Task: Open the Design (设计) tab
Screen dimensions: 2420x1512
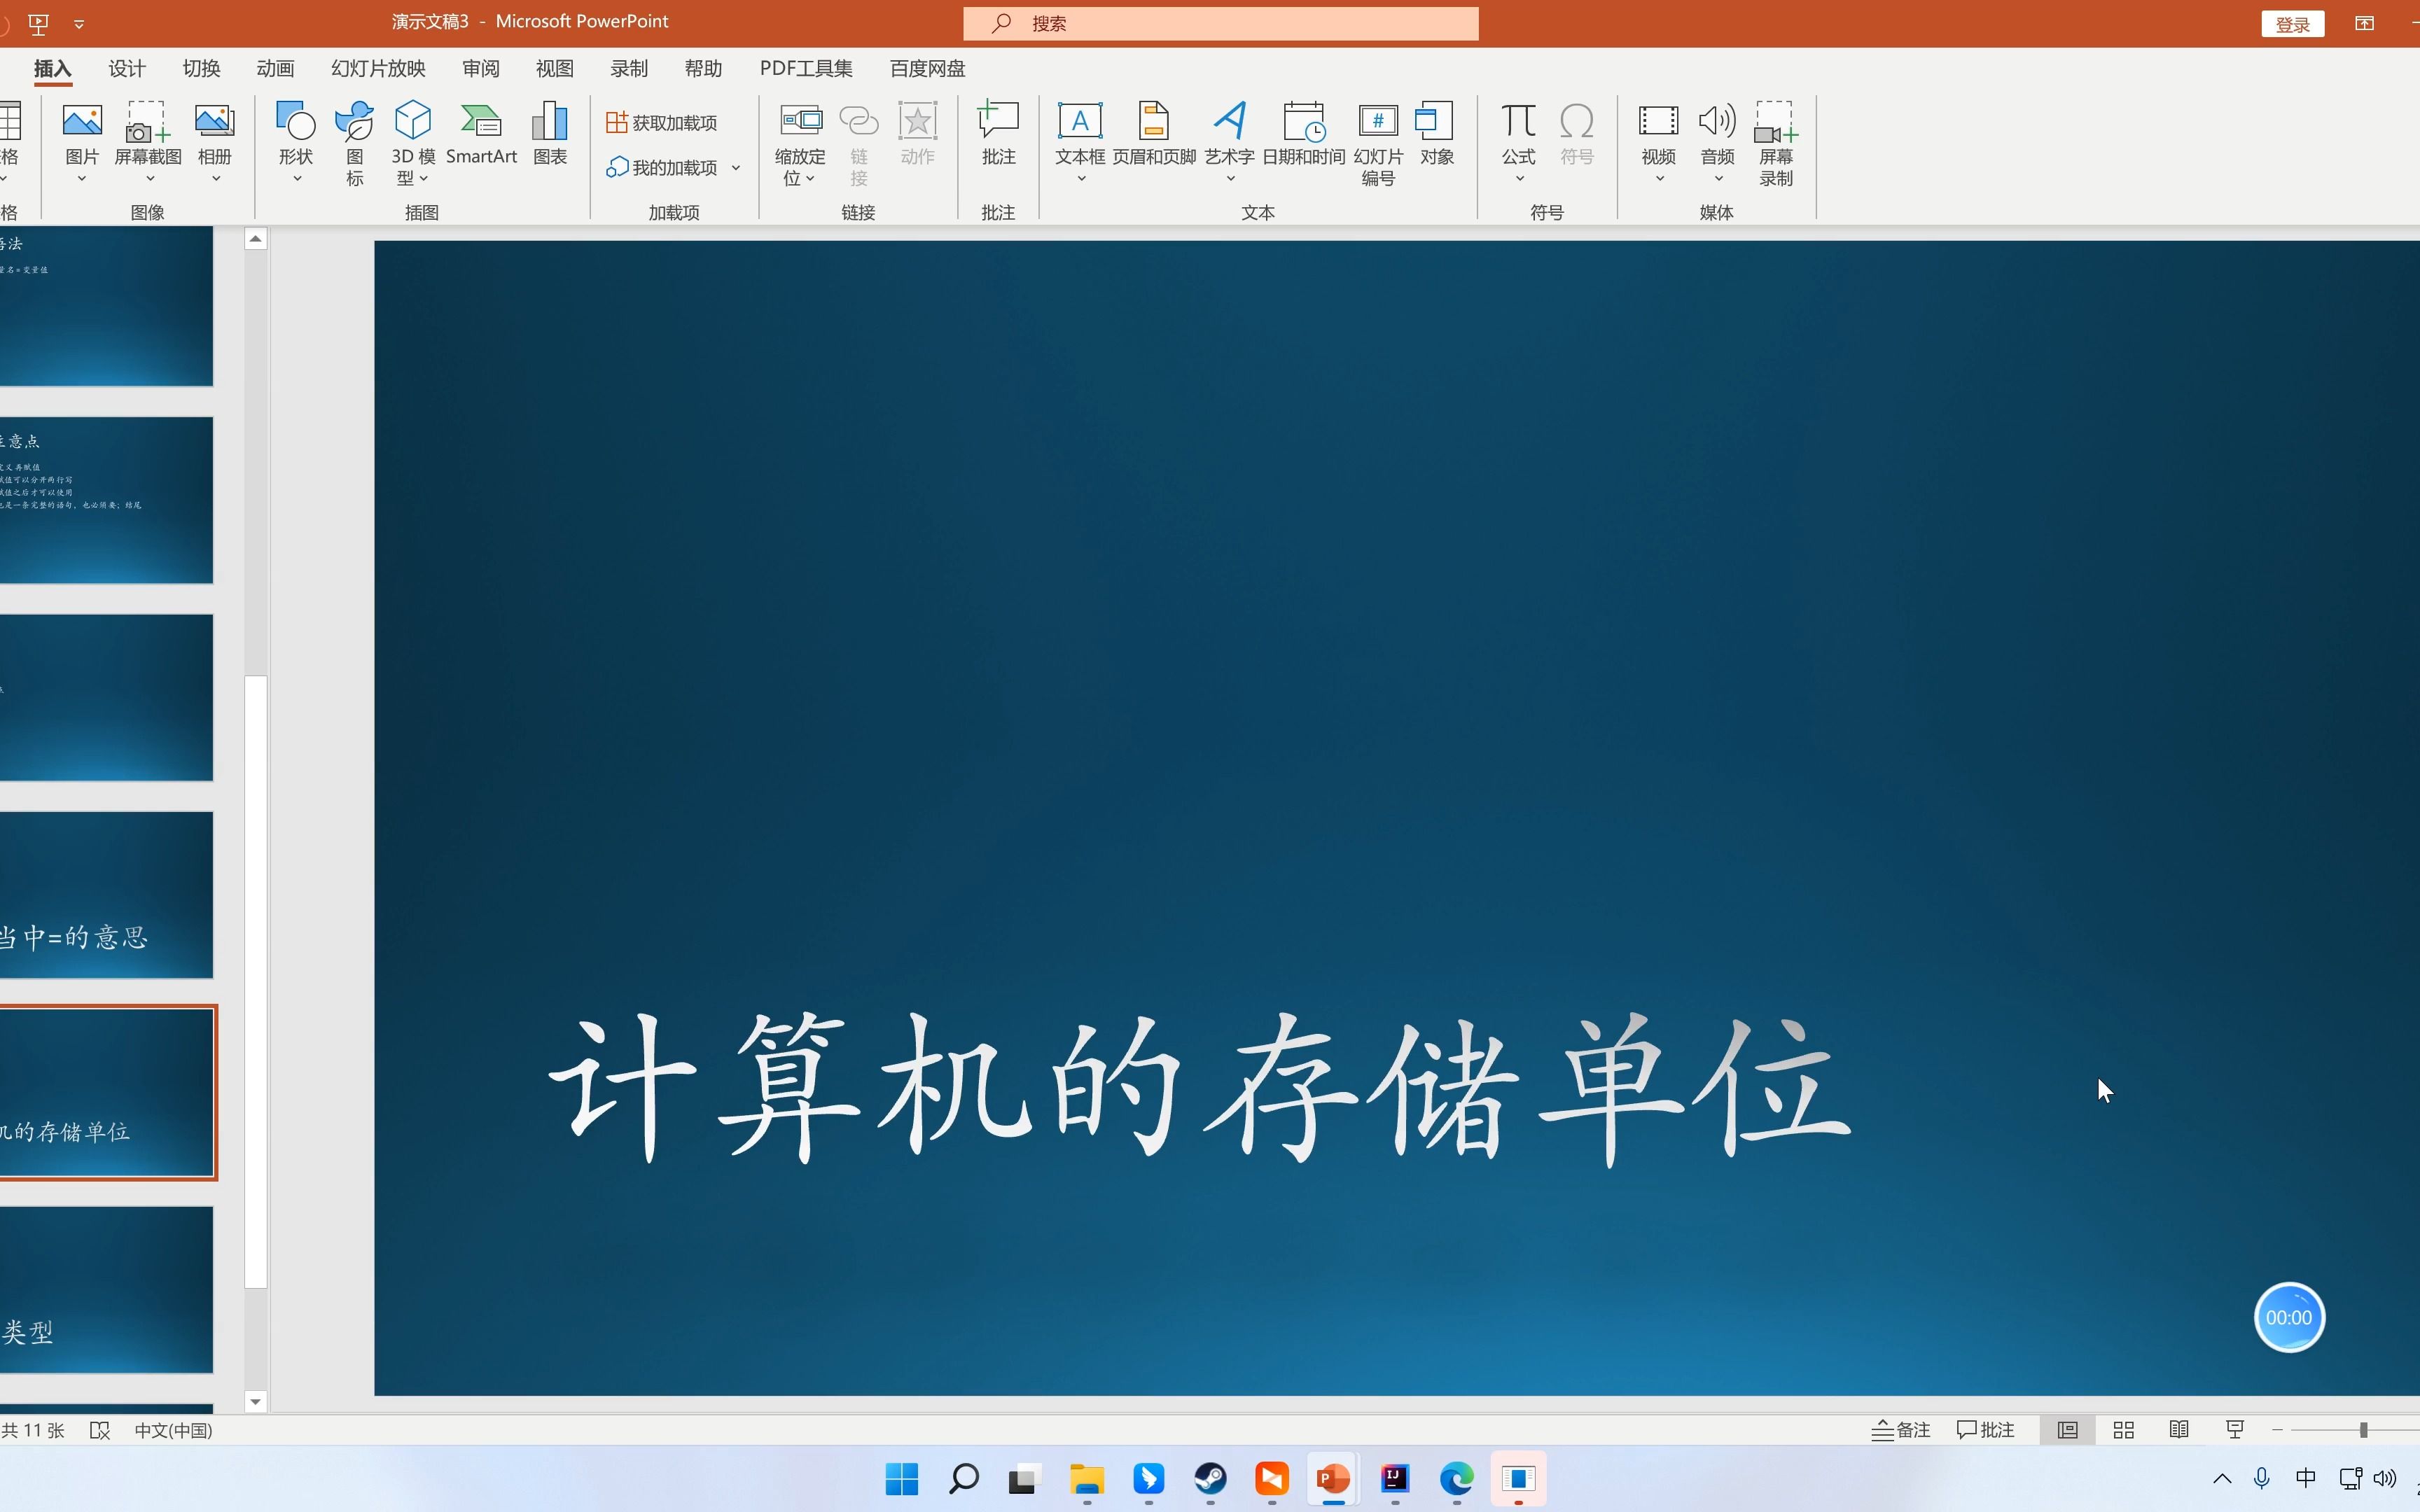Action: click(x=127, y=68)
